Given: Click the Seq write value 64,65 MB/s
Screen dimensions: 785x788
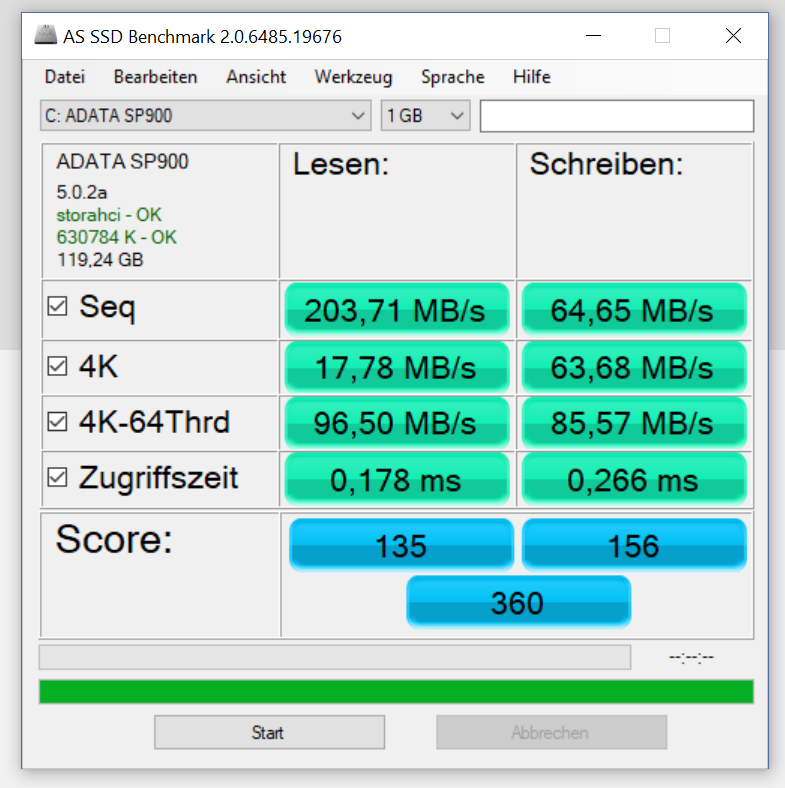Looking at the screenshot, I should pyautogui.click(x=634, y=310).
